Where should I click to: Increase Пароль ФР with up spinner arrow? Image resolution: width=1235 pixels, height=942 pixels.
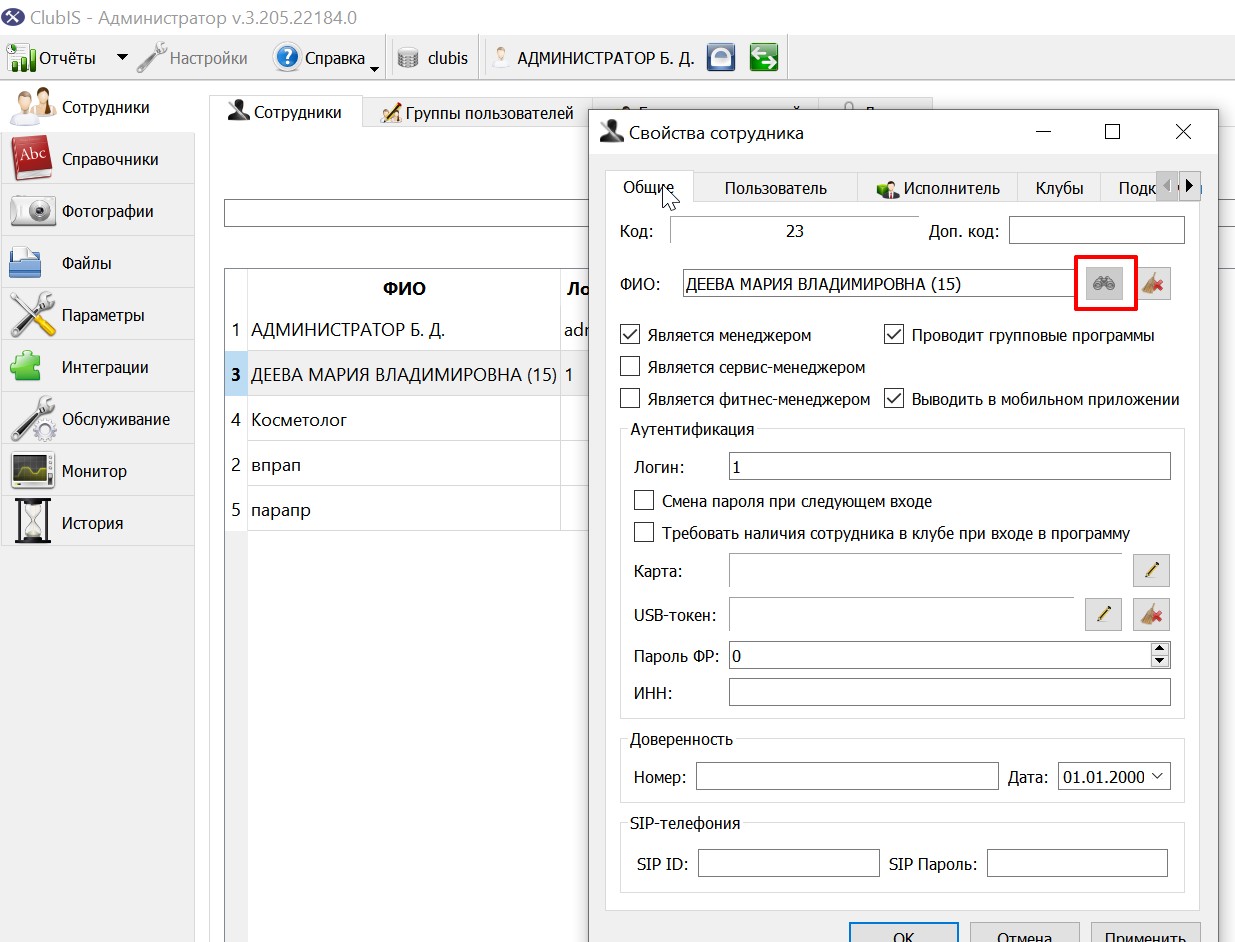[x=1160, y=649]
